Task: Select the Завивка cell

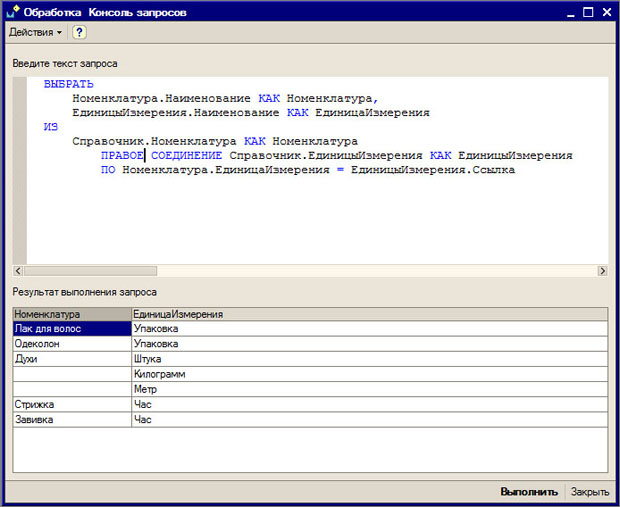Action: click(x=72, y=420)
